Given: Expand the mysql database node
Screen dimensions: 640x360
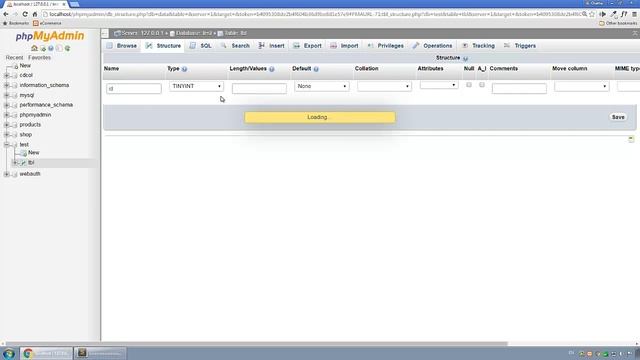Looking at the screenshot, I should click(7, 95).
